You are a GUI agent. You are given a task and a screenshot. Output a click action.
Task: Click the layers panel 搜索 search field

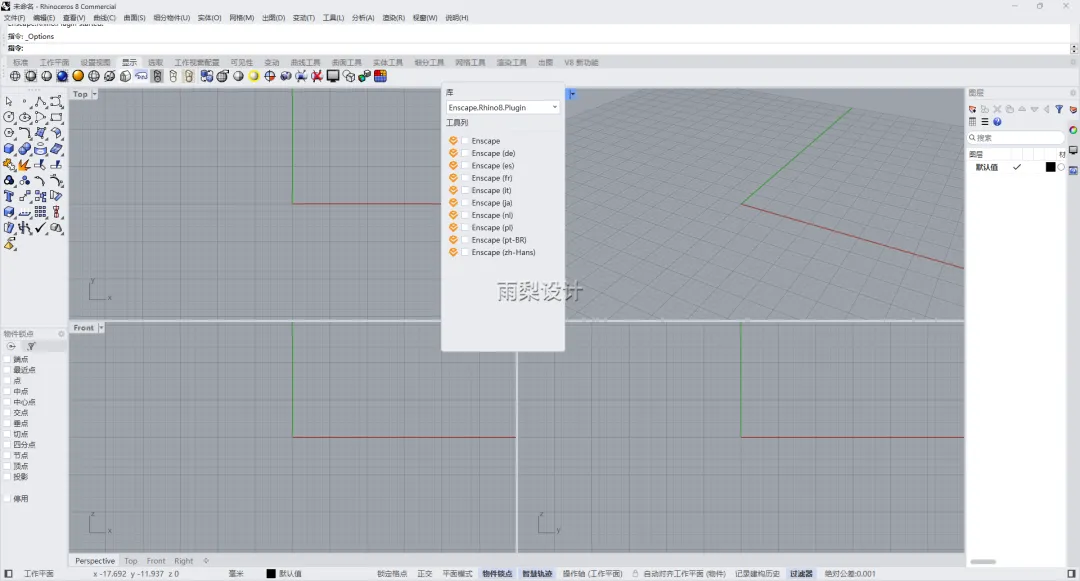(x=1016, y=138)
